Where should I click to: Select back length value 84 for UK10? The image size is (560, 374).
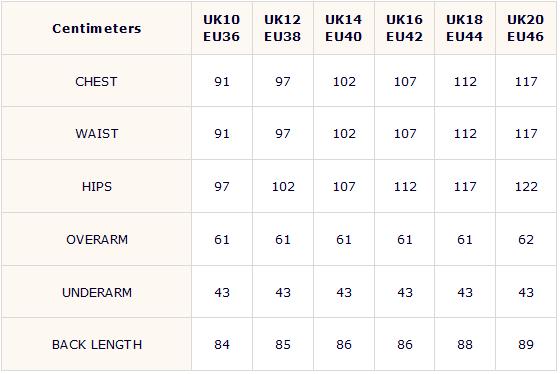click(222, 345)
